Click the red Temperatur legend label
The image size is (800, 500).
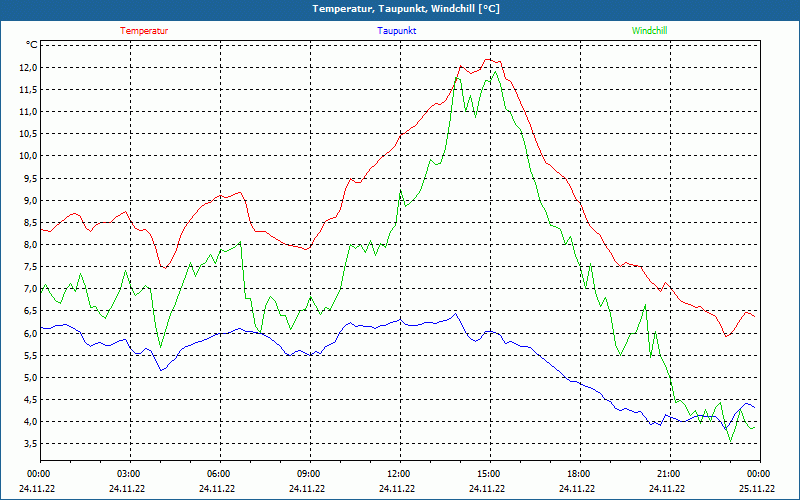144,31
